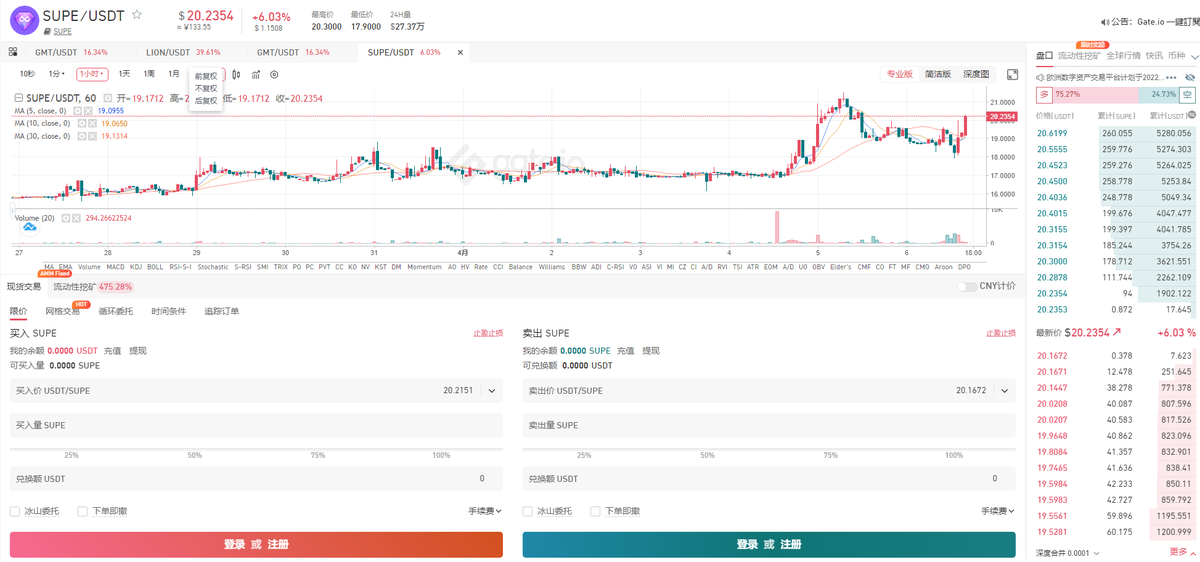Open the candlestick chart style icon

236,74
